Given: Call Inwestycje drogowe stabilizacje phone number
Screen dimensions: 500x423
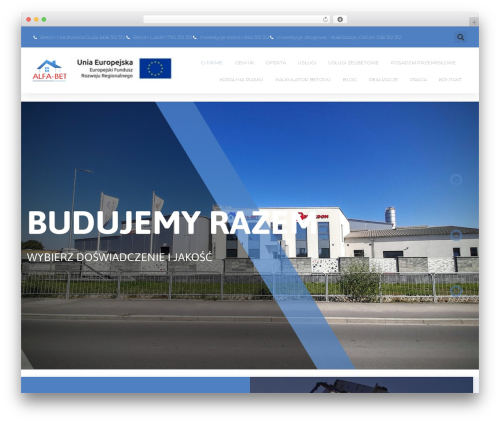Looking at the screenshot, I should pyautogui.click(x=339, y=37).
